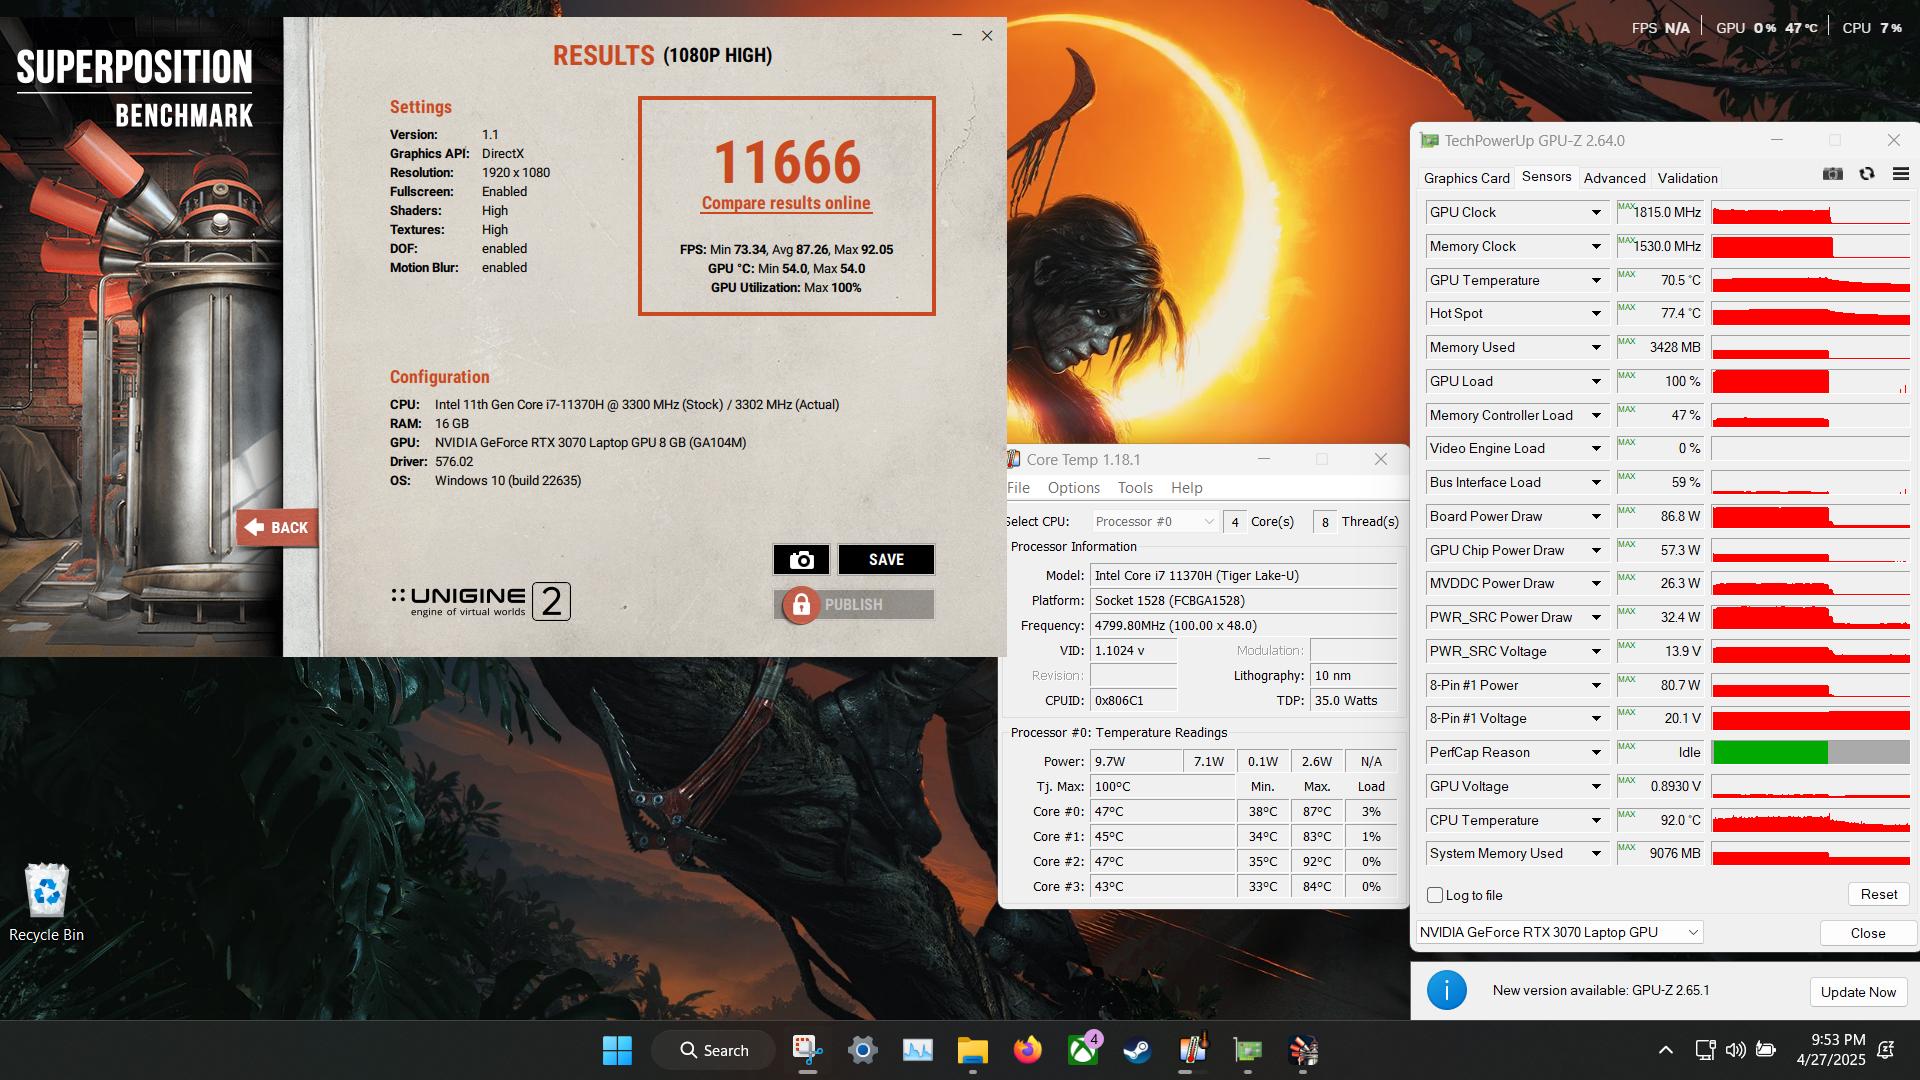Open the Tools menu in Core Temp

1135,488
